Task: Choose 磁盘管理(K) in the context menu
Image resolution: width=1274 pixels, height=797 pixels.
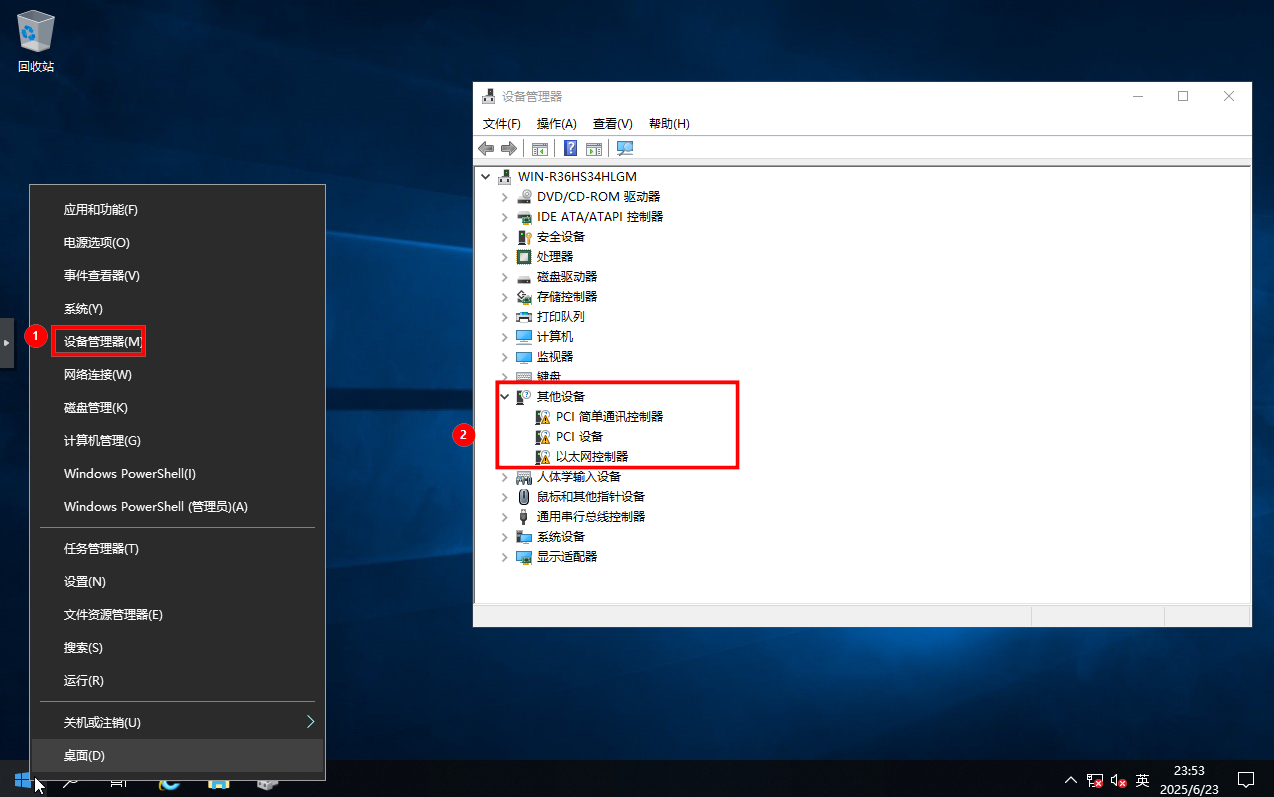Action: (177, 407)
